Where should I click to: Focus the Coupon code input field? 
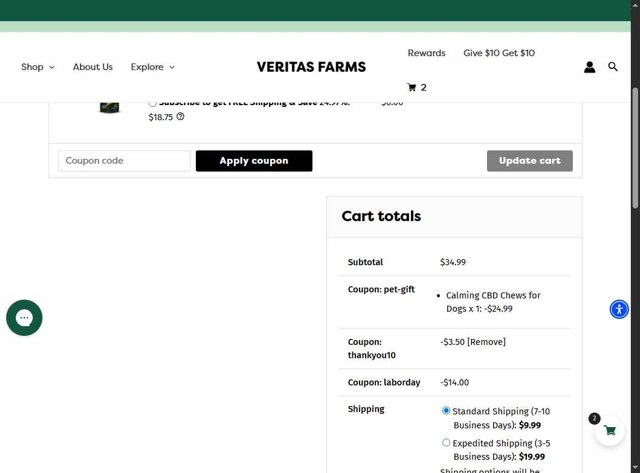coord(124,161)
